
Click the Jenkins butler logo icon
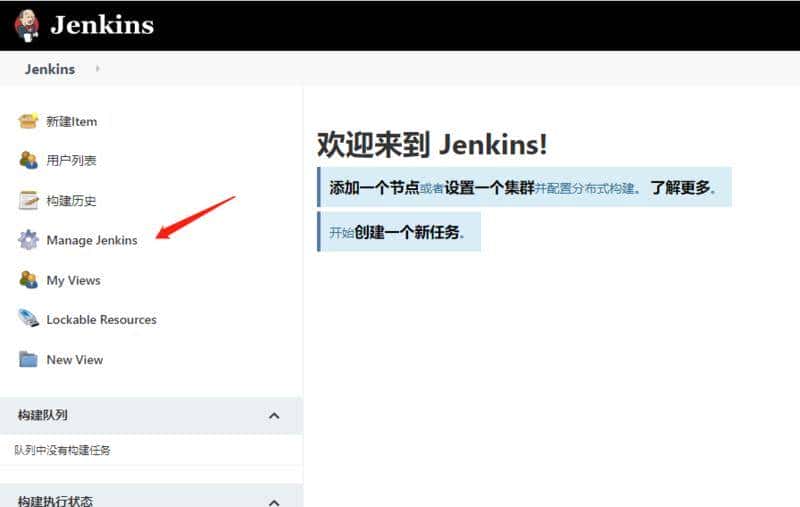click(27, 25)
